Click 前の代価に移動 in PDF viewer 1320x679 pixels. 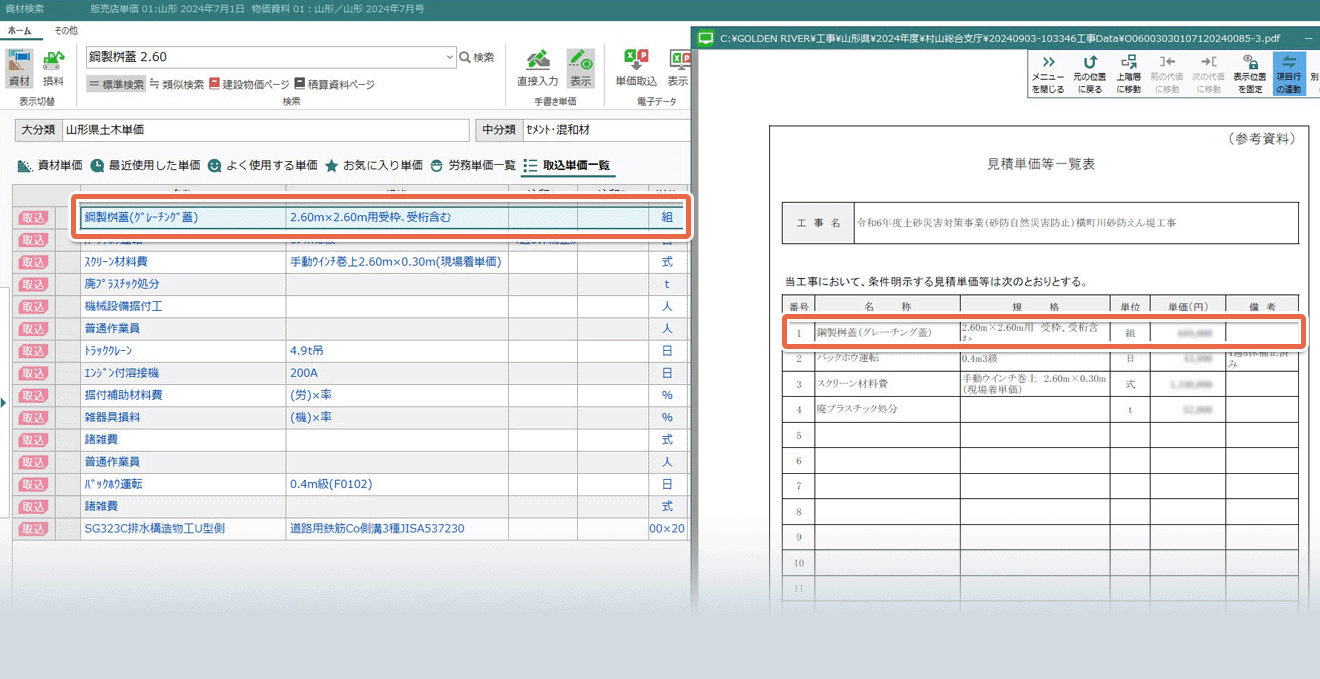pyautogui.click(x=1167, y=74)
